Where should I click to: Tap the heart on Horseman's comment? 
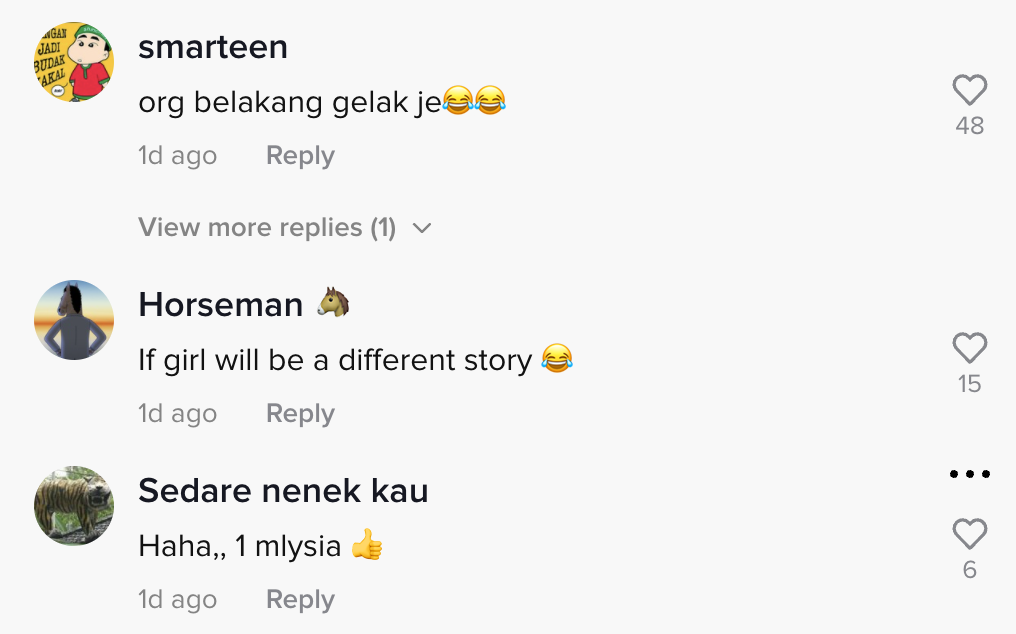pyautogui.click(x=969, y=349)
